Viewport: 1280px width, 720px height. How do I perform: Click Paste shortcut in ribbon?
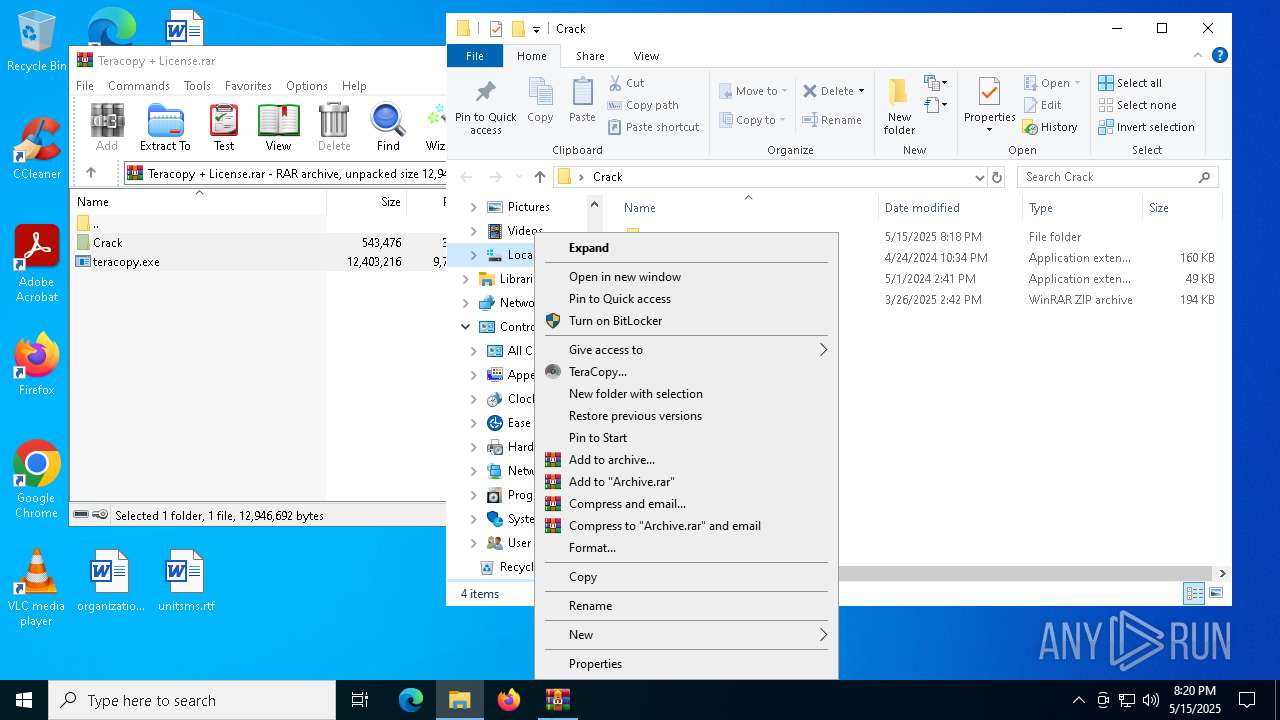pyautogui.click(x=653, y=127)
